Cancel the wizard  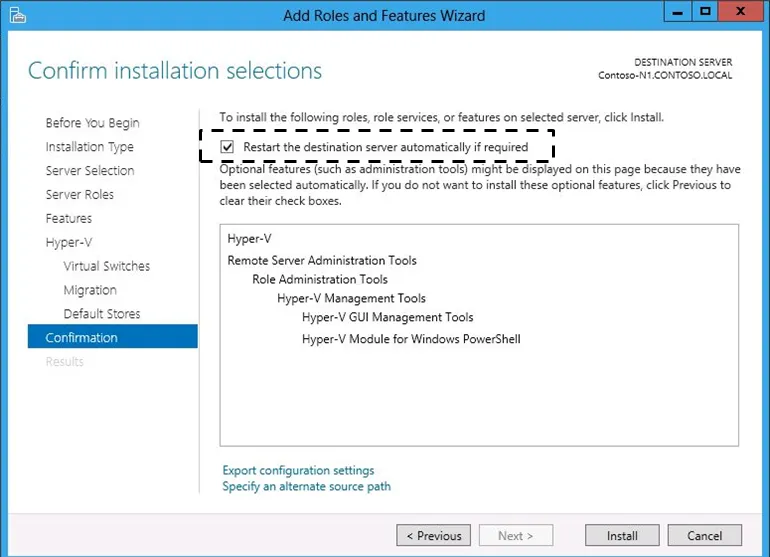[x=705, y=535]
